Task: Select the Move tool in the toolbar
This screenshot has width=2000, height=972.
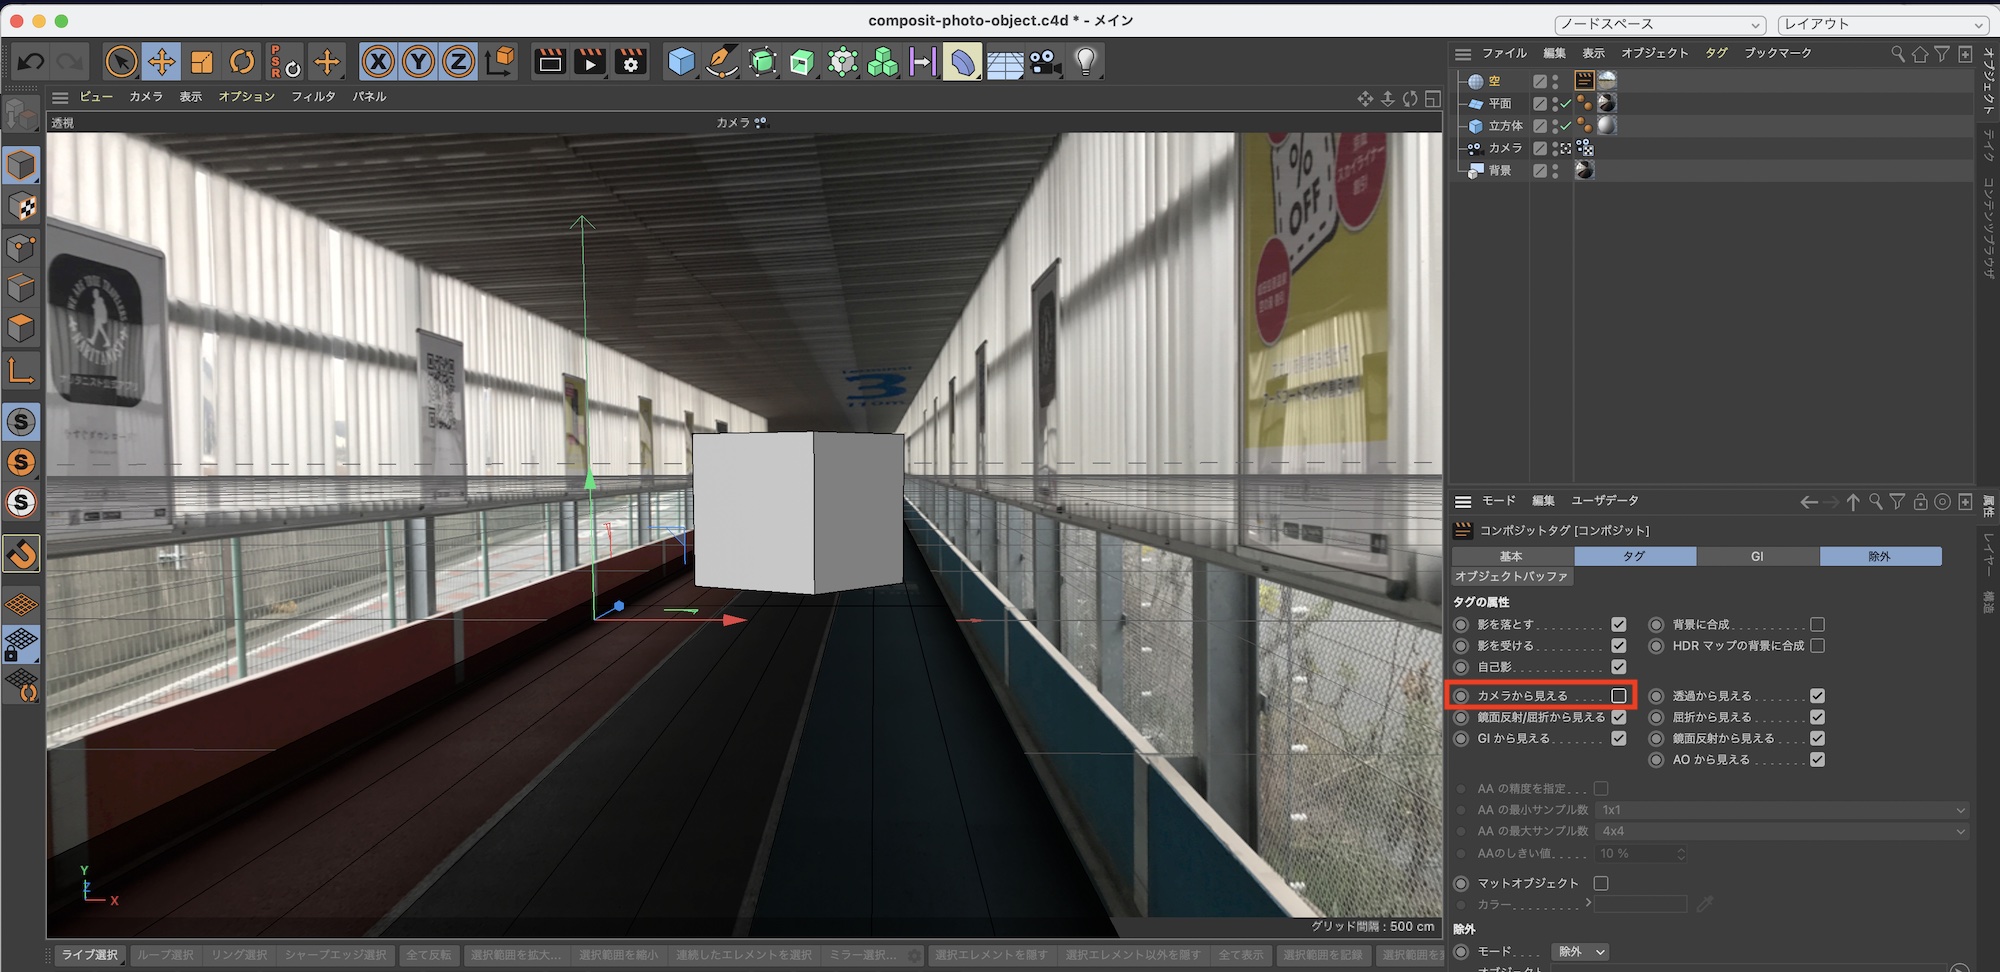Action: [x=161, y=62]
